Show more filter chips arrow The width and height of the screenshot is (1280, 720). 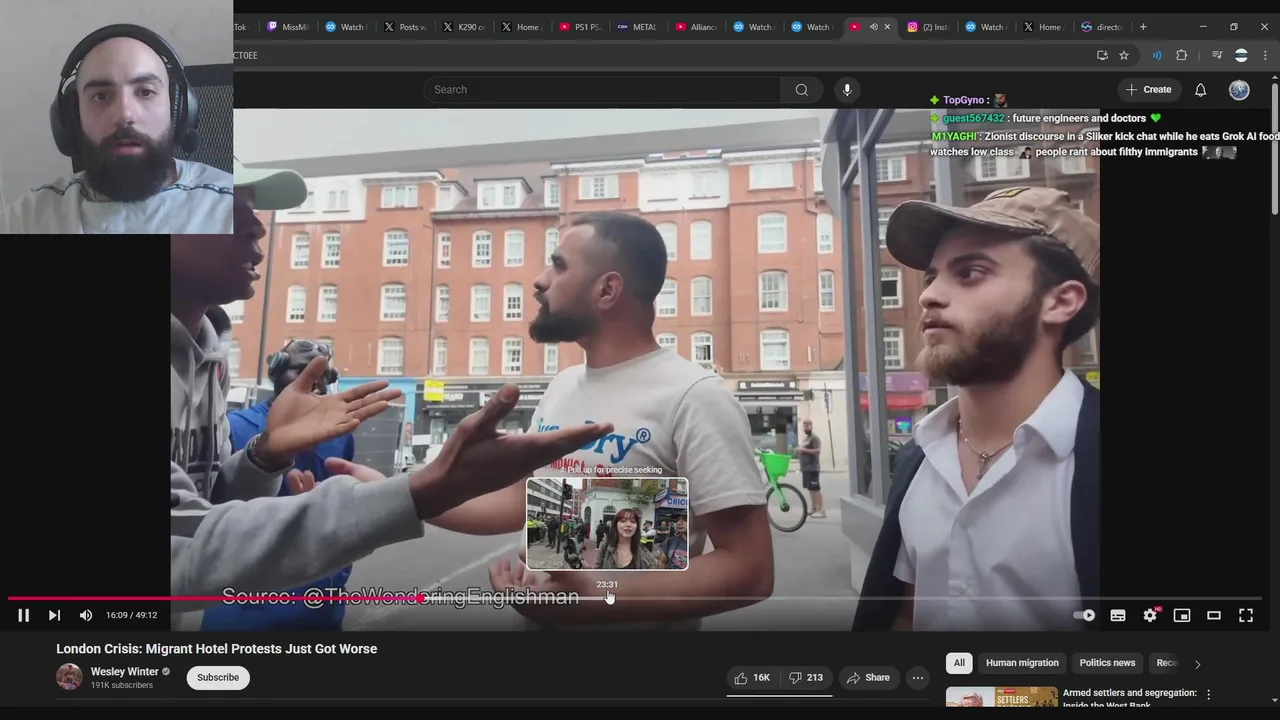point(1197,663)
